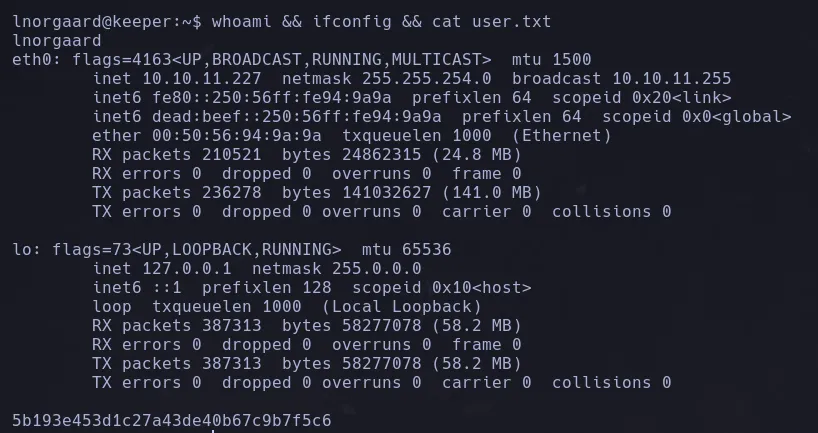
Task: Click the user flag hash at the bottom
Action: [x=171, y=420]
